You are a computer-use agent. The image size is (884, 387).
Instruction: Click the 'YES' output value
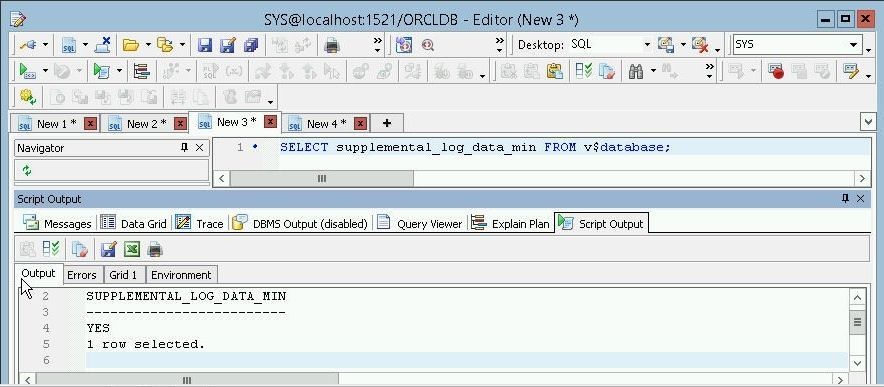pyautogui.click(x=98, y=328)
